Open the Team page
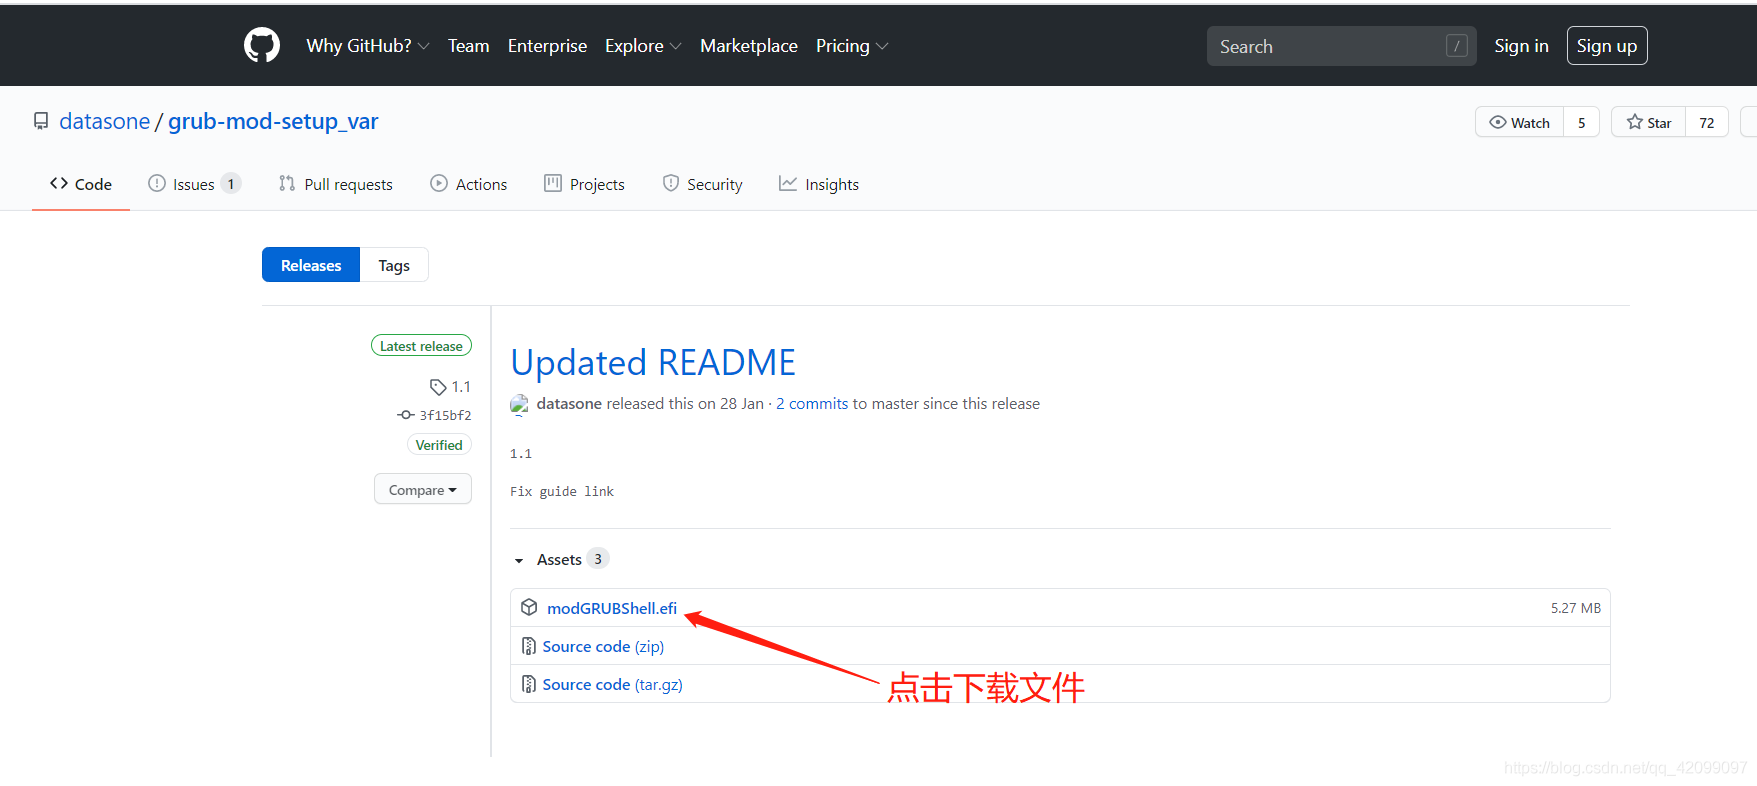The height and width of the screenshot is (786, 1757). 468,46
